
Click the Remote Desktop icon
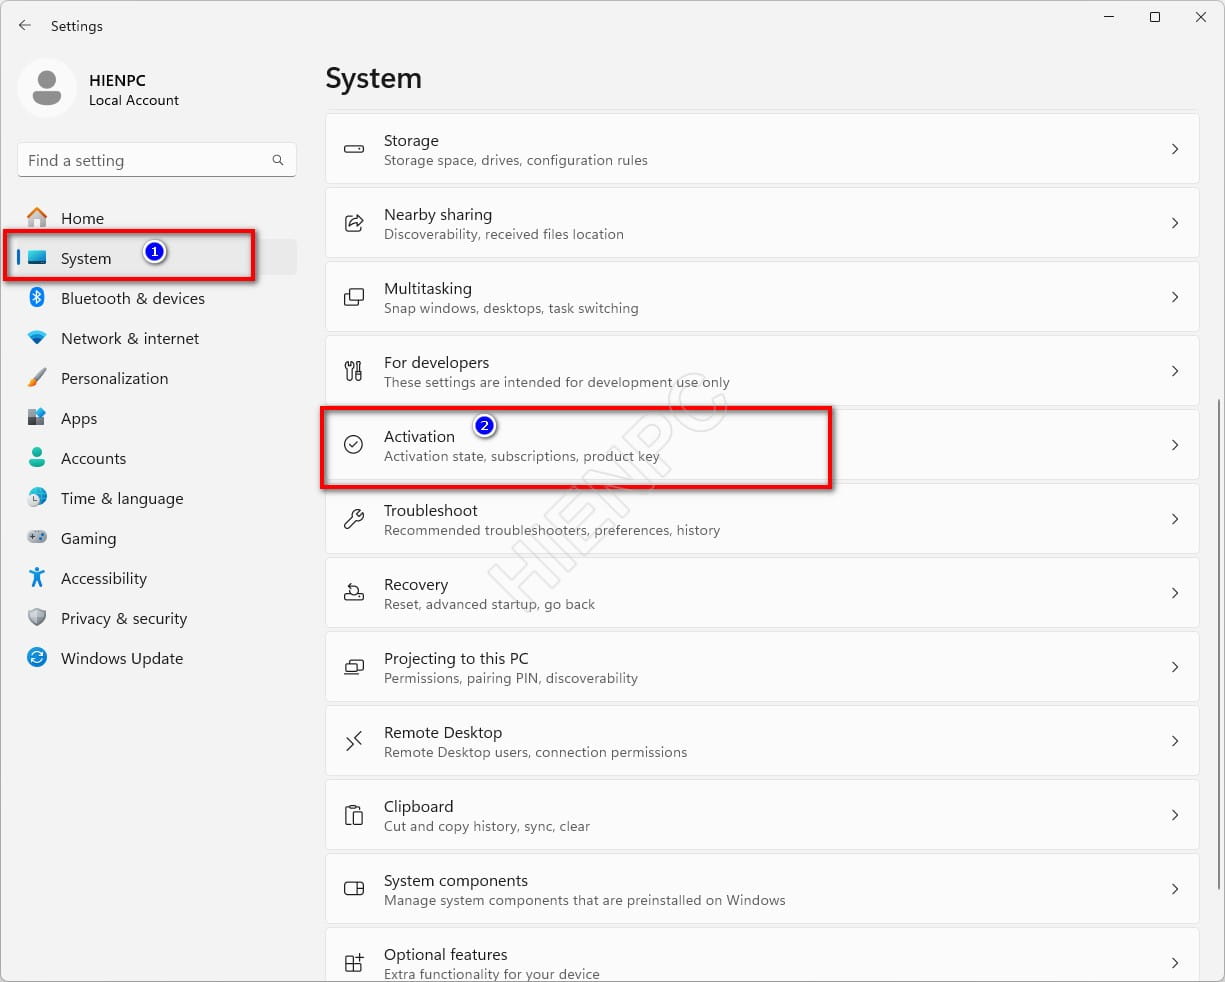[x=354, y=741]
